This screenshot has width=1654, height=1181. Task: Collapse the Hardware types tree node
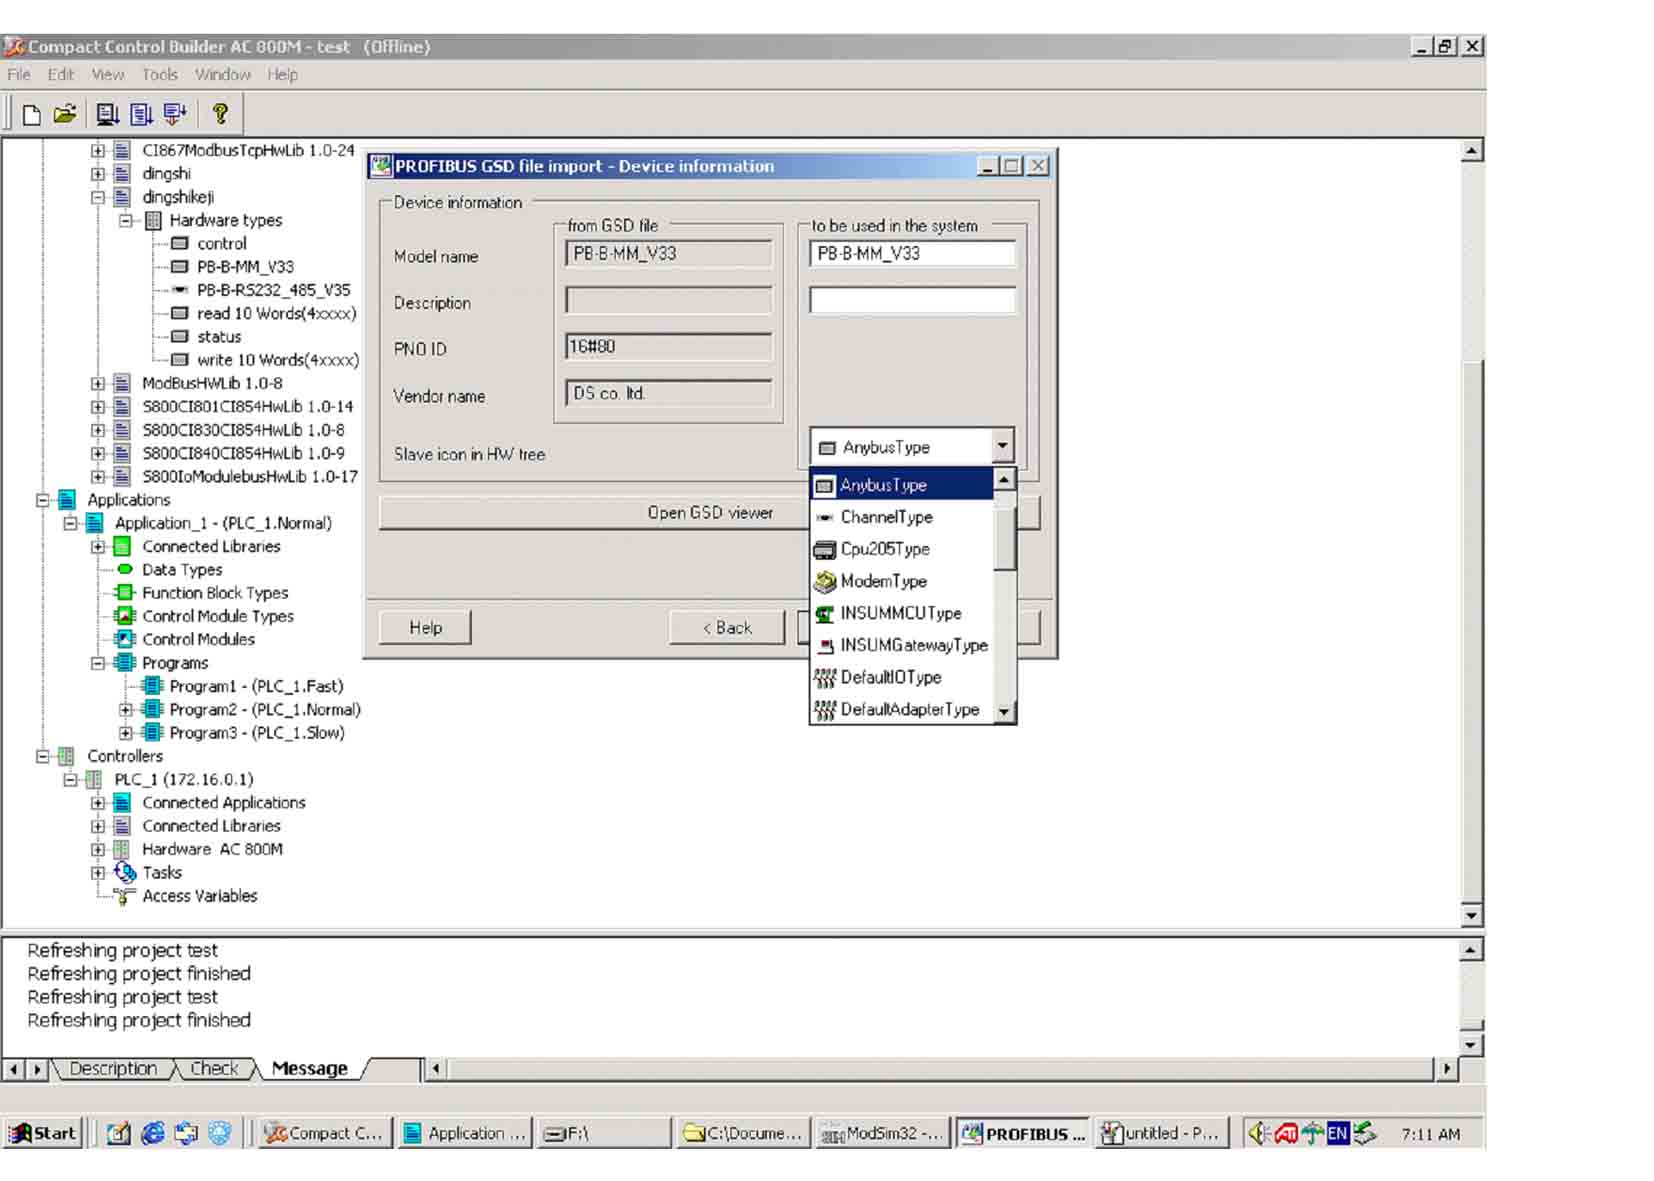[126, 220]
